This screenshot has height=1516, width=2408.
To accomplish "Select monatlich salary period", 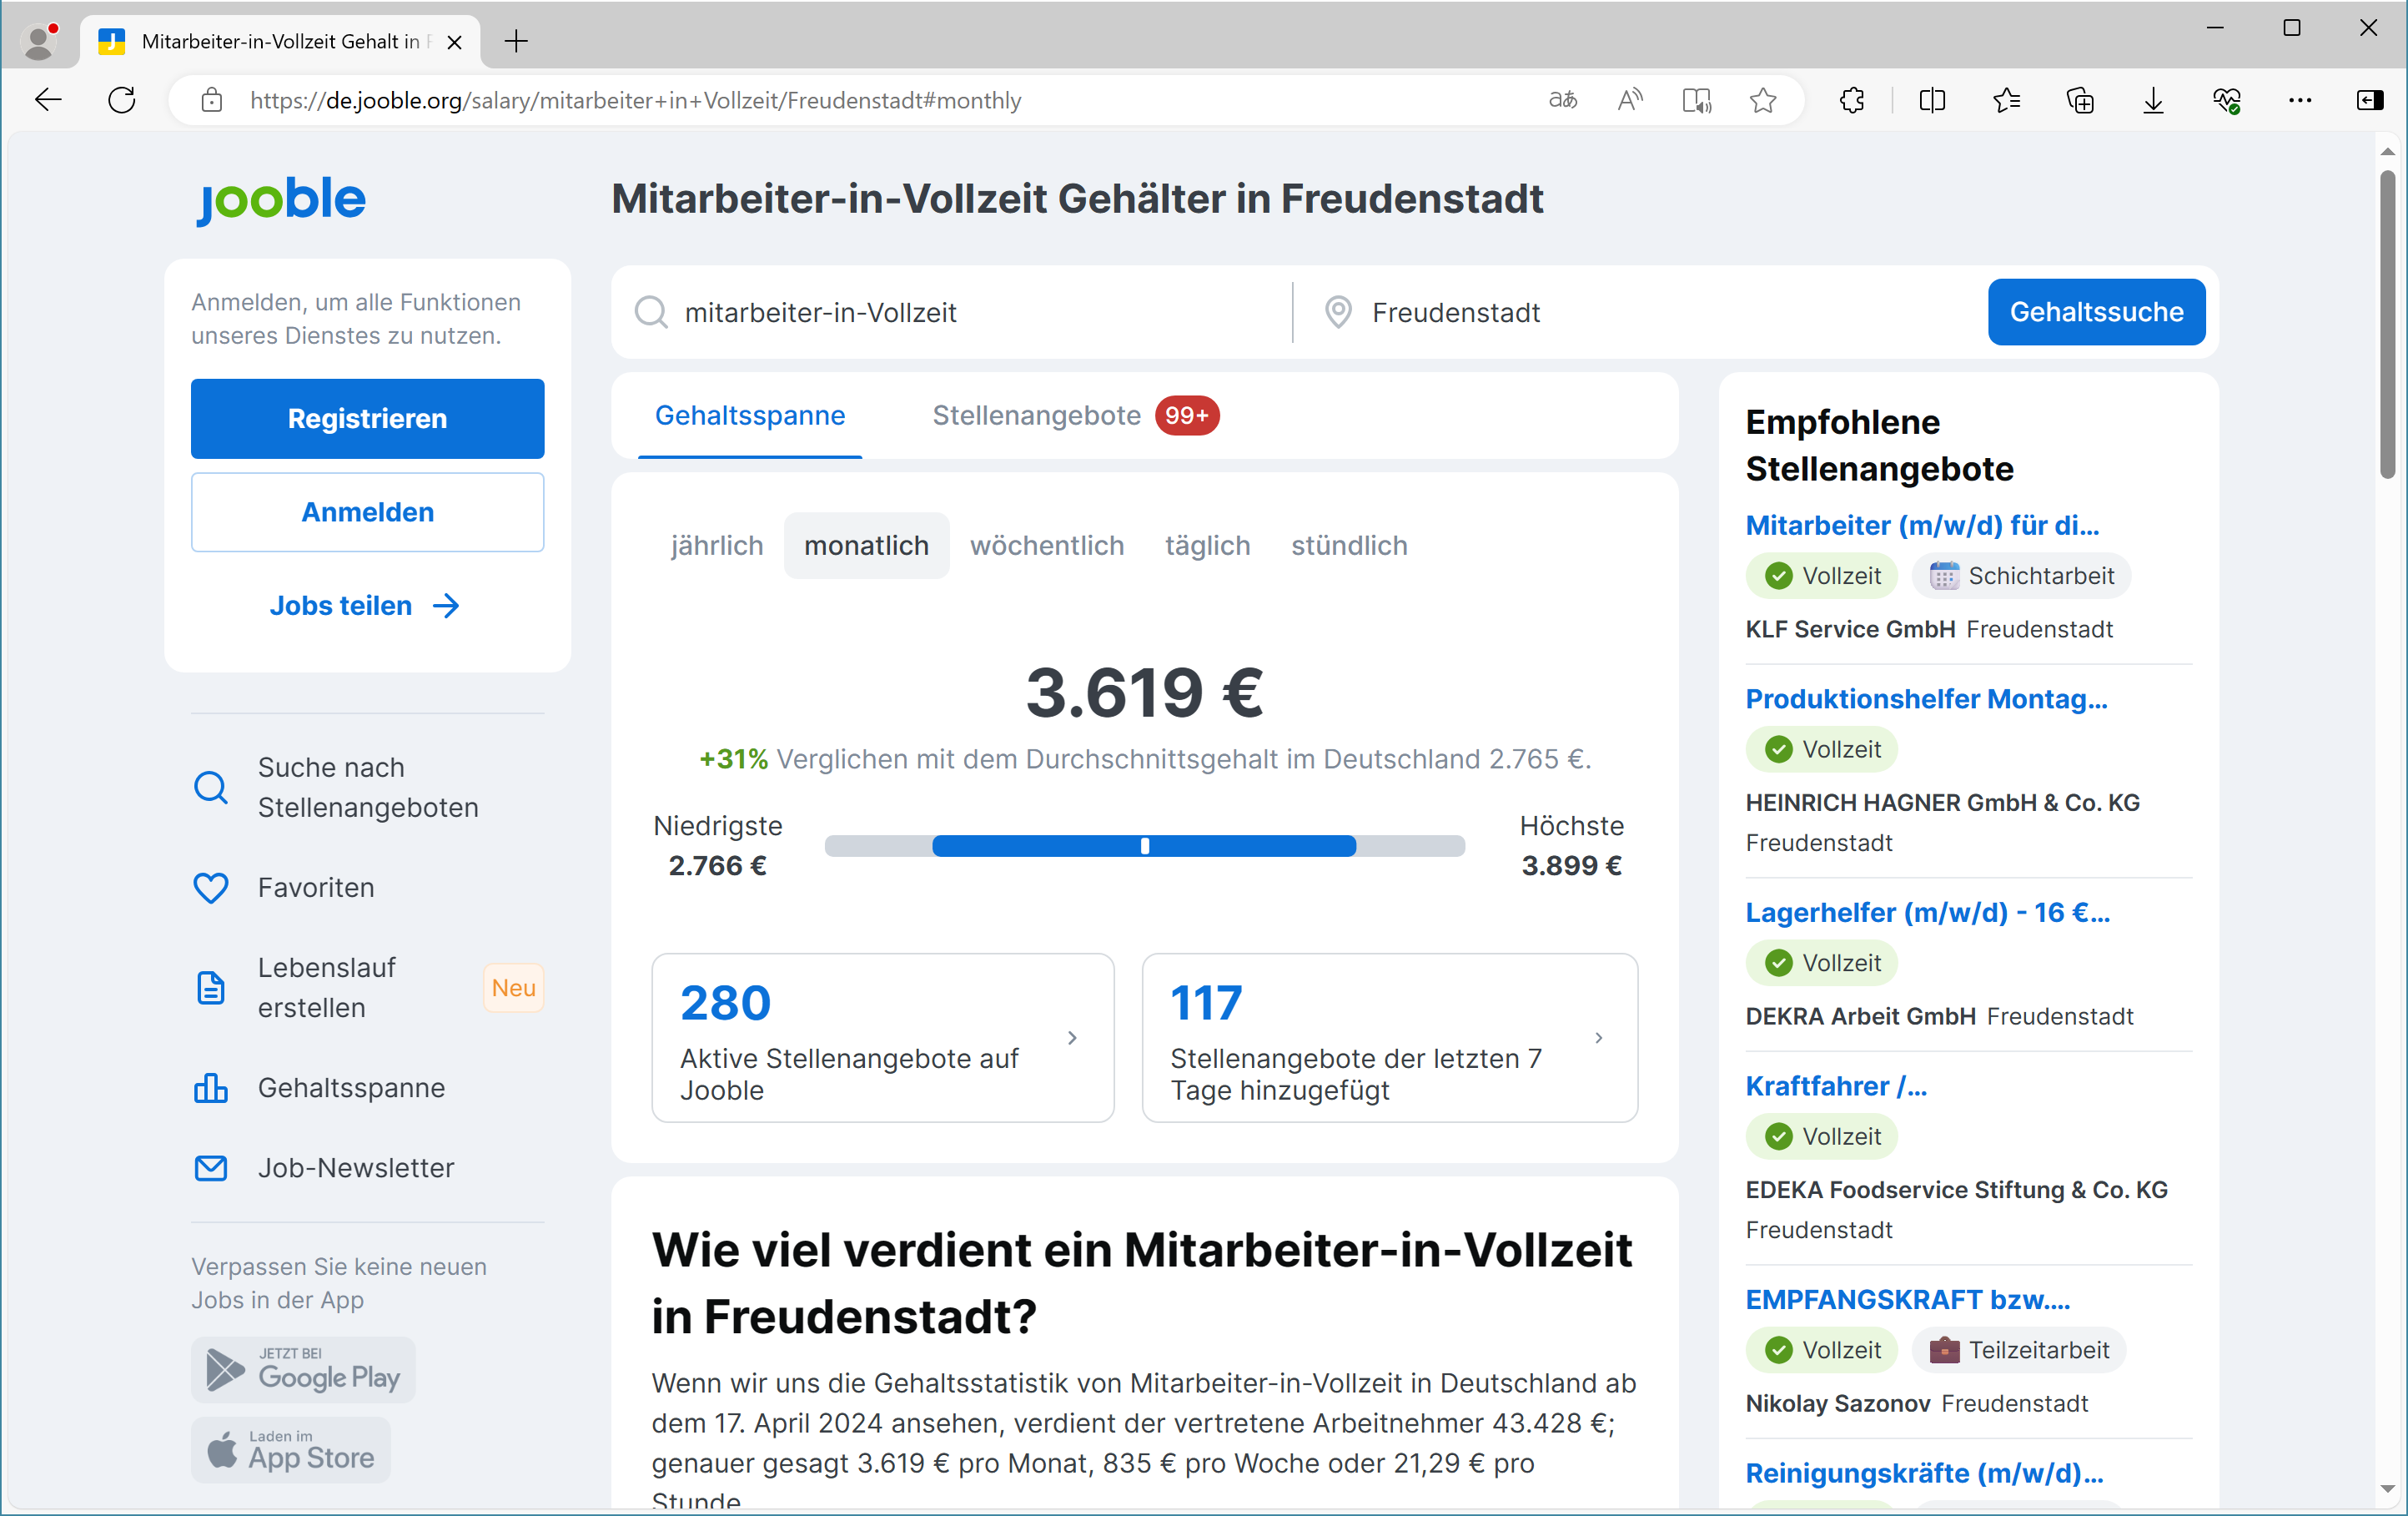I will point(866,545).
